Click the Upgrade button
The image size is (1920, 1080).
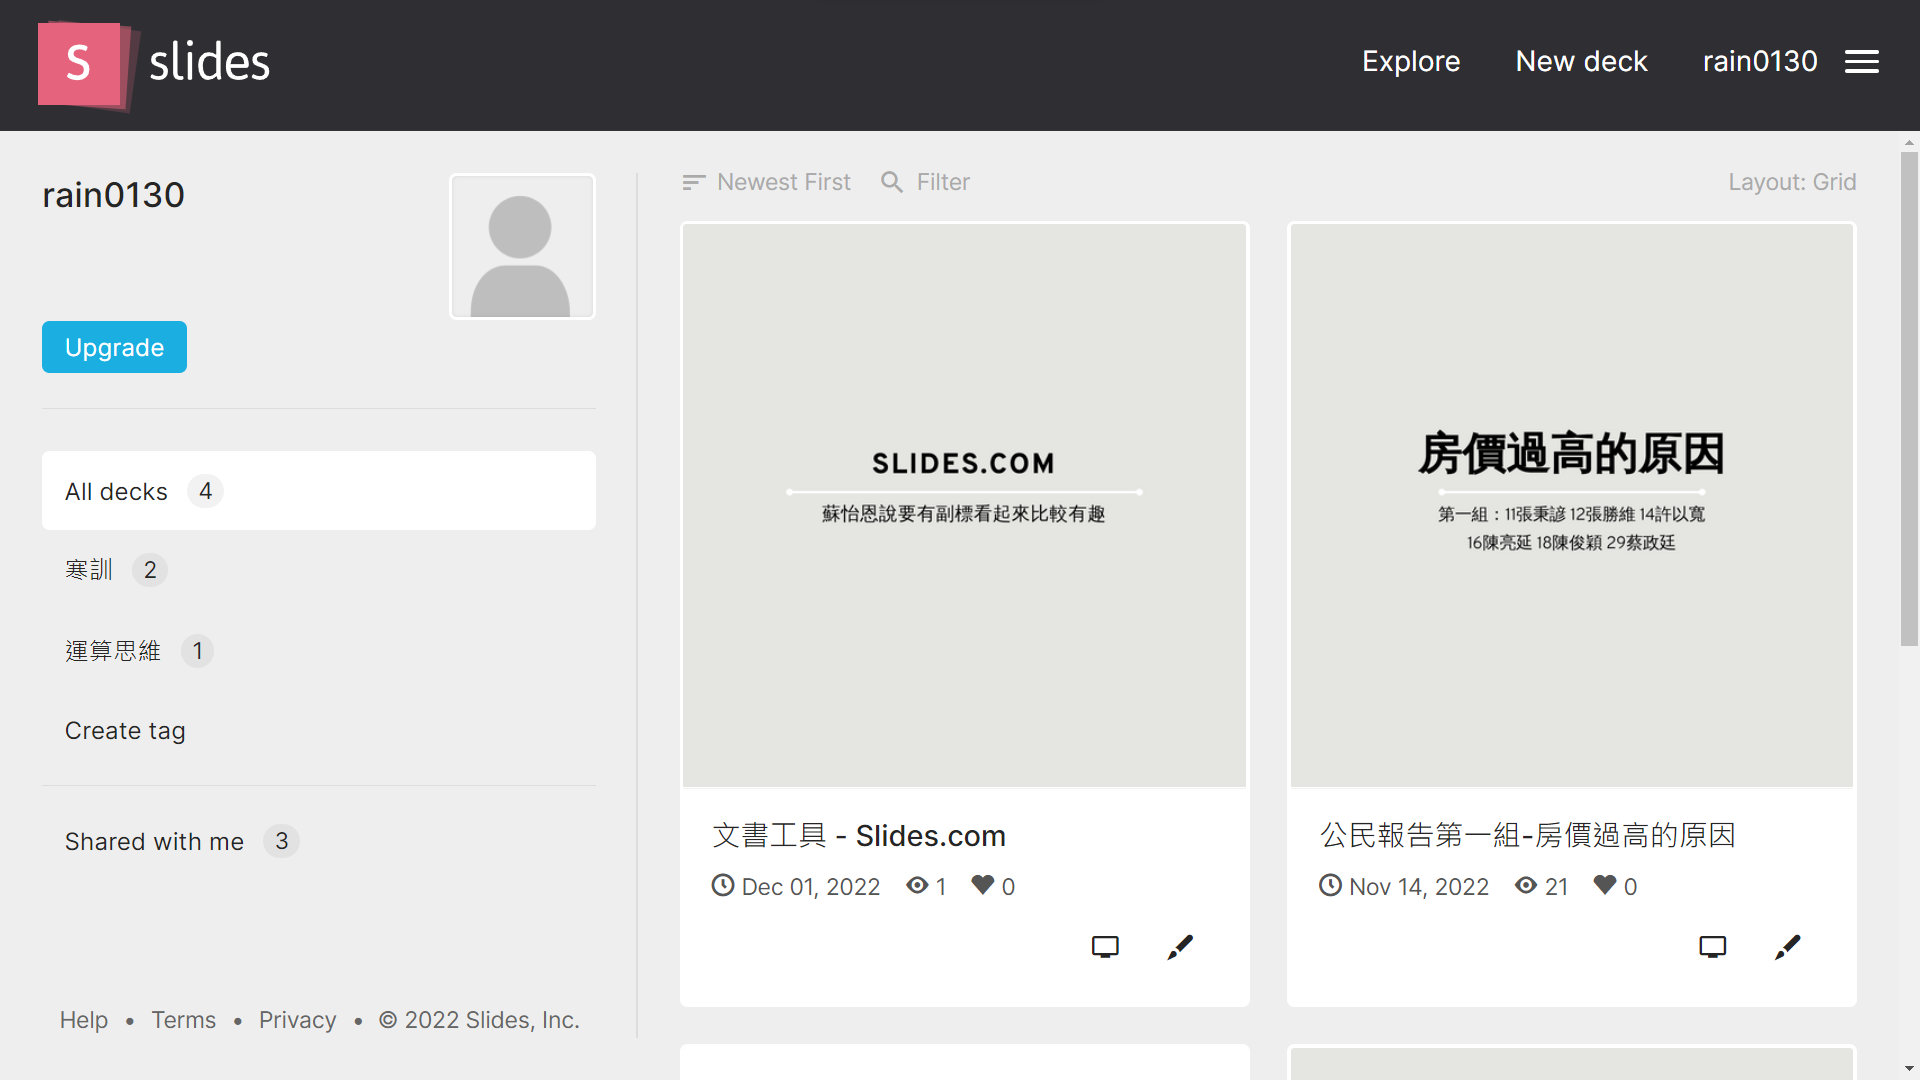(x=114, y=347)
